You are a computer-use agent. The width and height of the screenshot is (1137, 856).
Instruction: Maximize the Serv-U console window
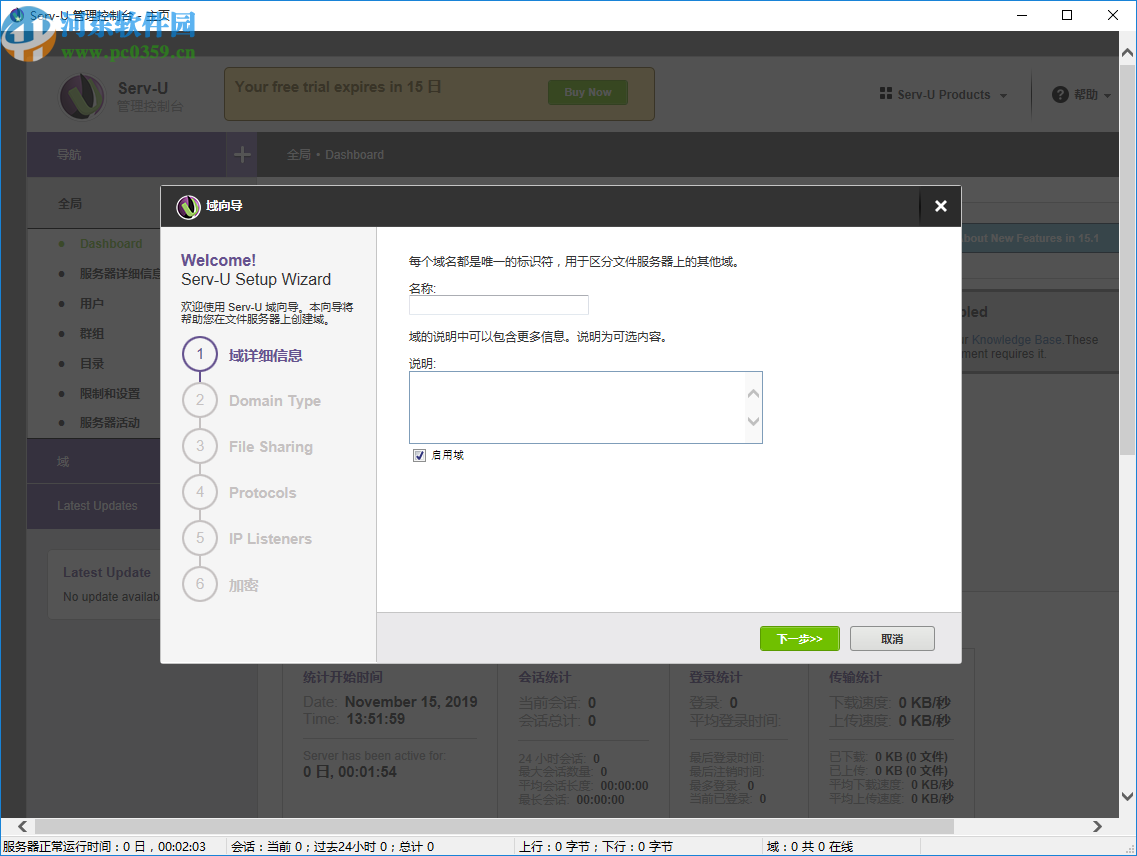click(x=1067, y=15)
